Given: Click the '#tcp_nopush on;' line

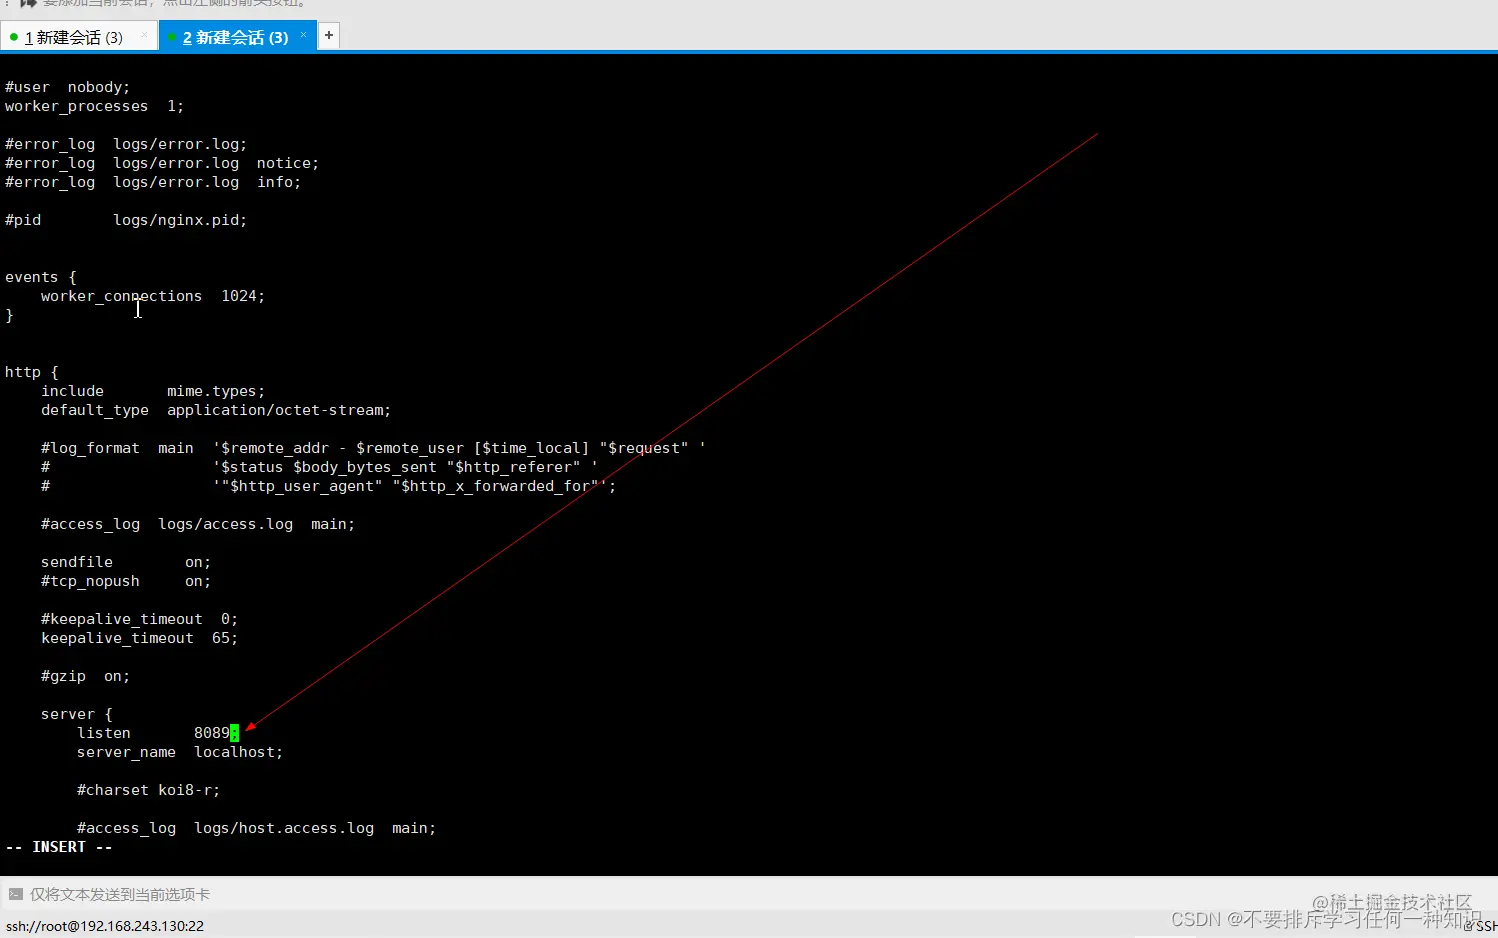Looking at the screenshot, I should [126, 581].
